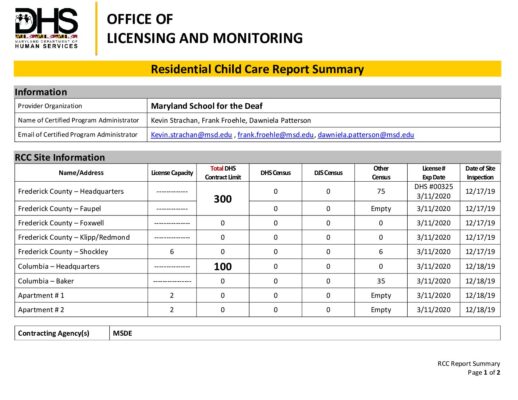Select 'Frederick County – Klipp/Redmond' row name
Image resolution: width=518 pixels, height=400 pixels.
coord(74,237)
